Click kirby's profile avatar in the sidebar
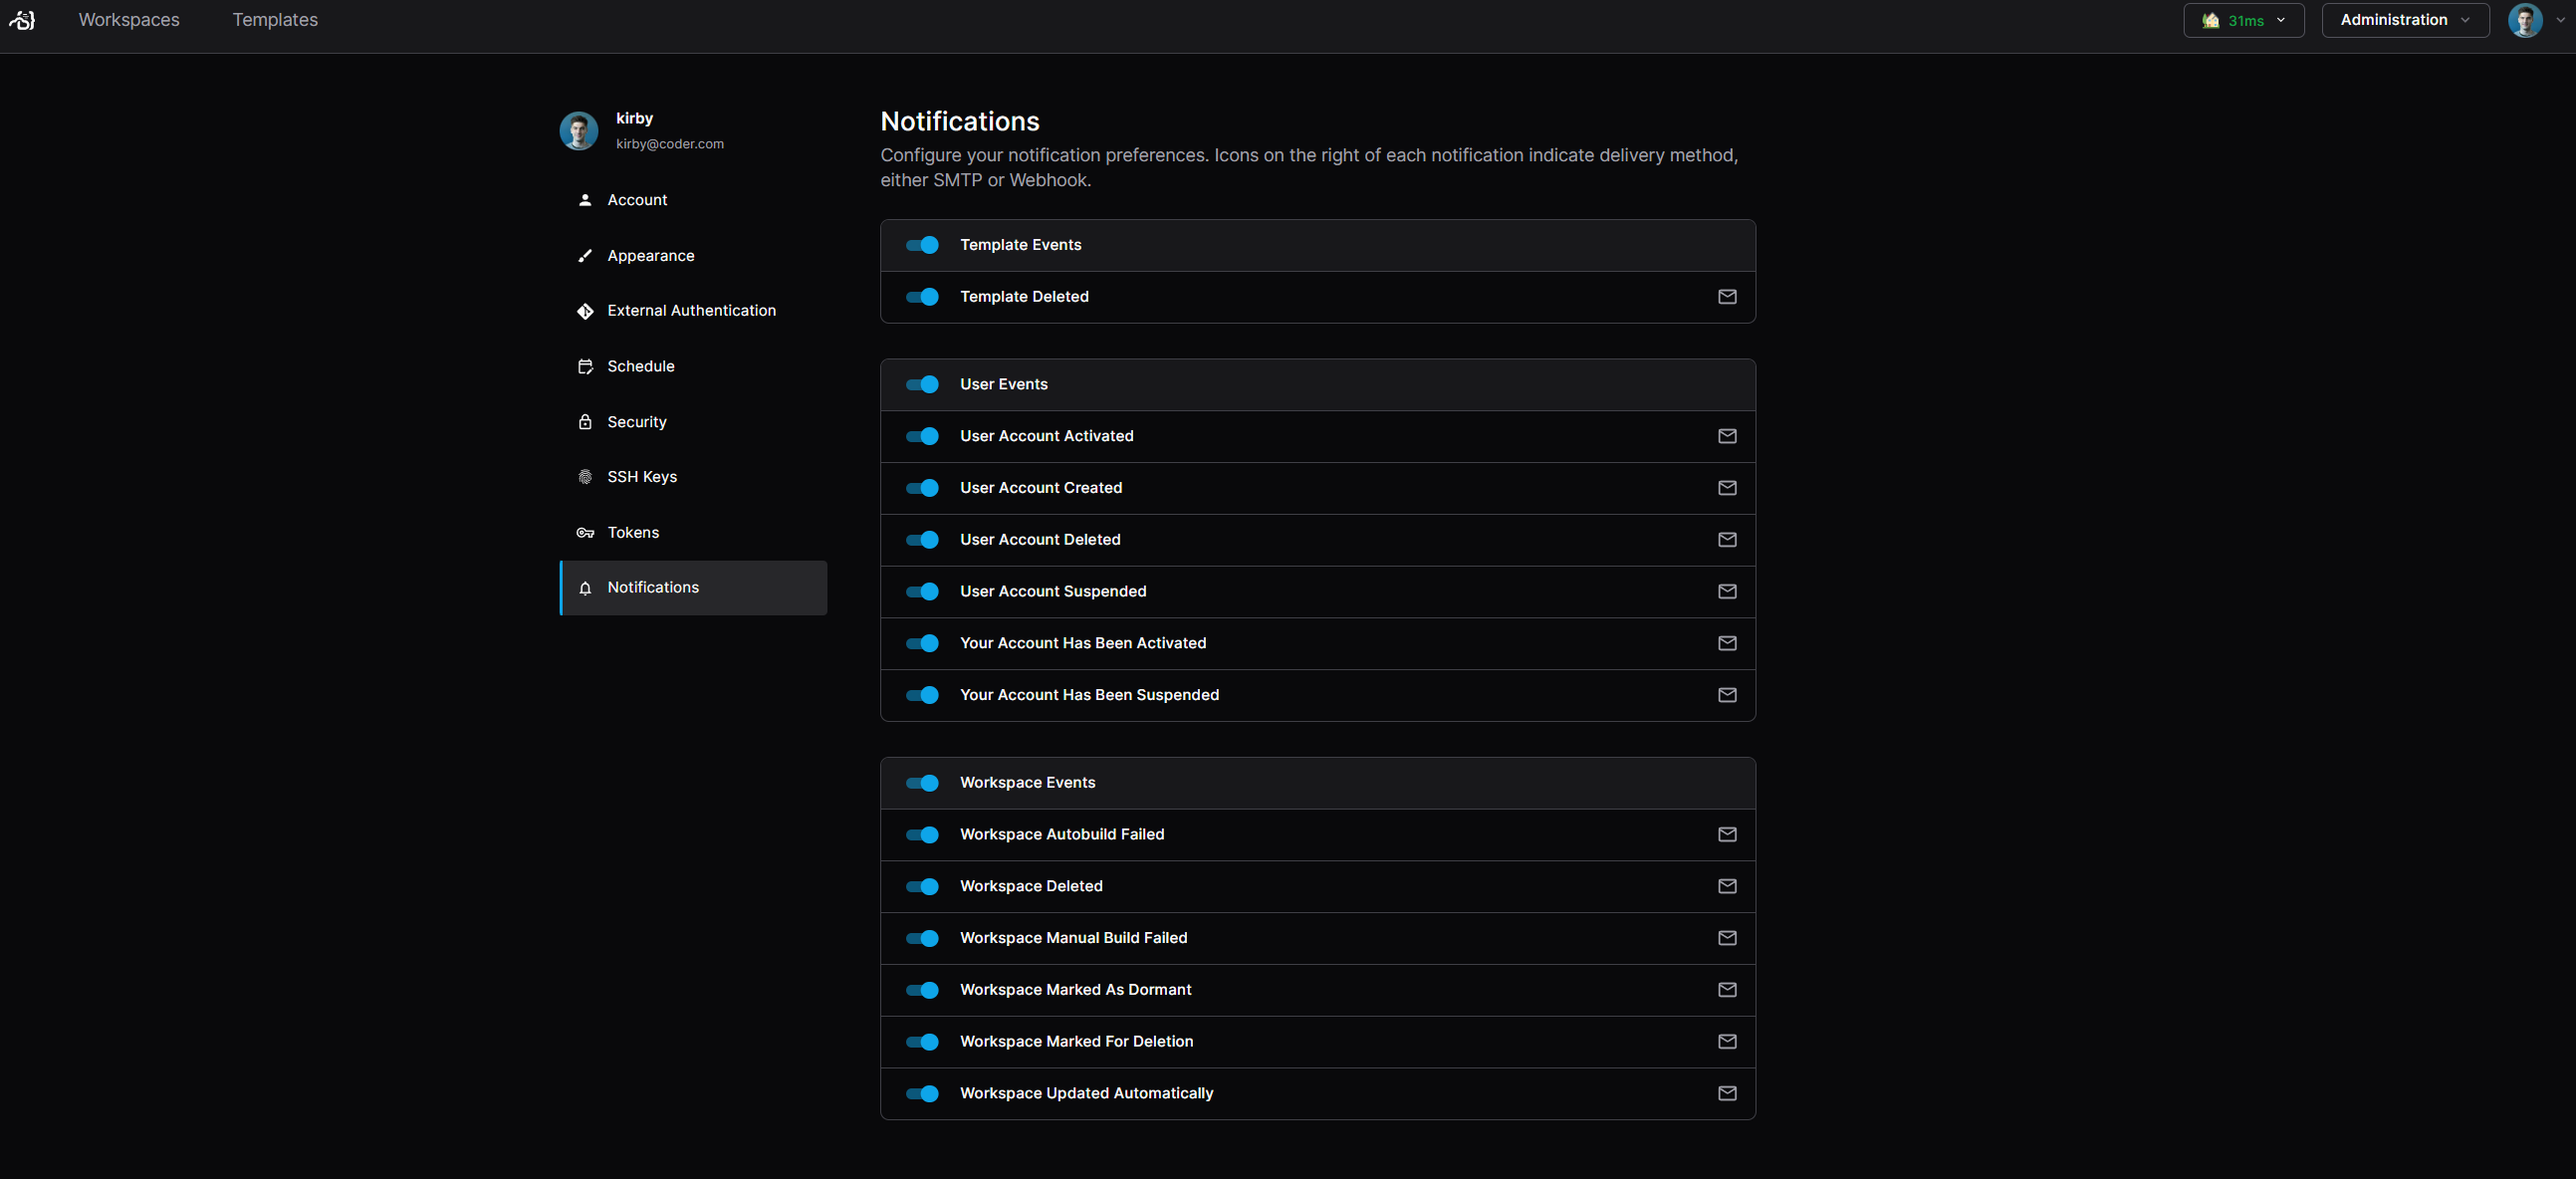This screenshot has height=1179, width=2576. (x=579, y=131)
